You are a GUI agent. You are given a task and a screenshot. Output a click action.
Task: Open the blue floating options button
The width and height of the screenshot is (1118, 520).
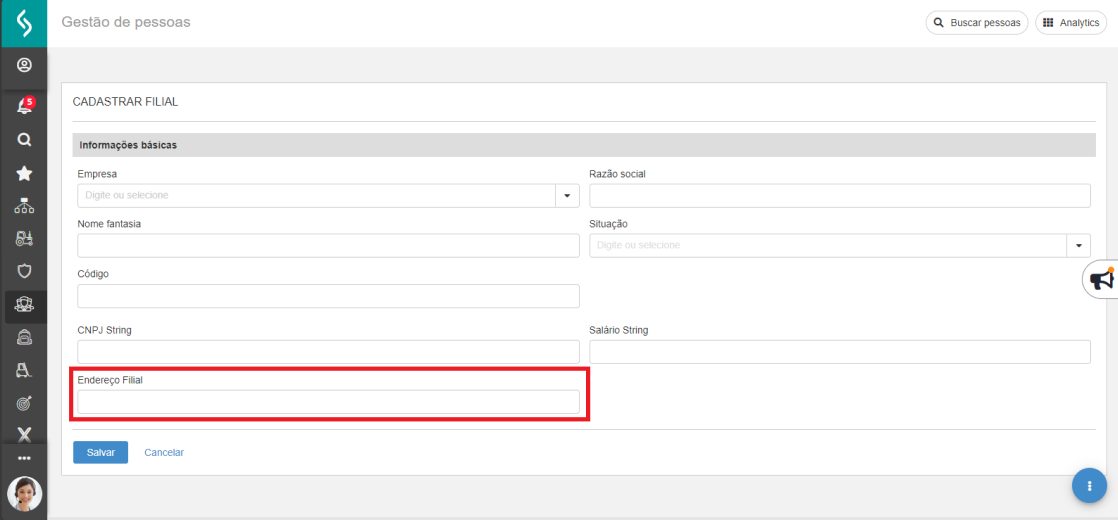tap(1089, 485)
